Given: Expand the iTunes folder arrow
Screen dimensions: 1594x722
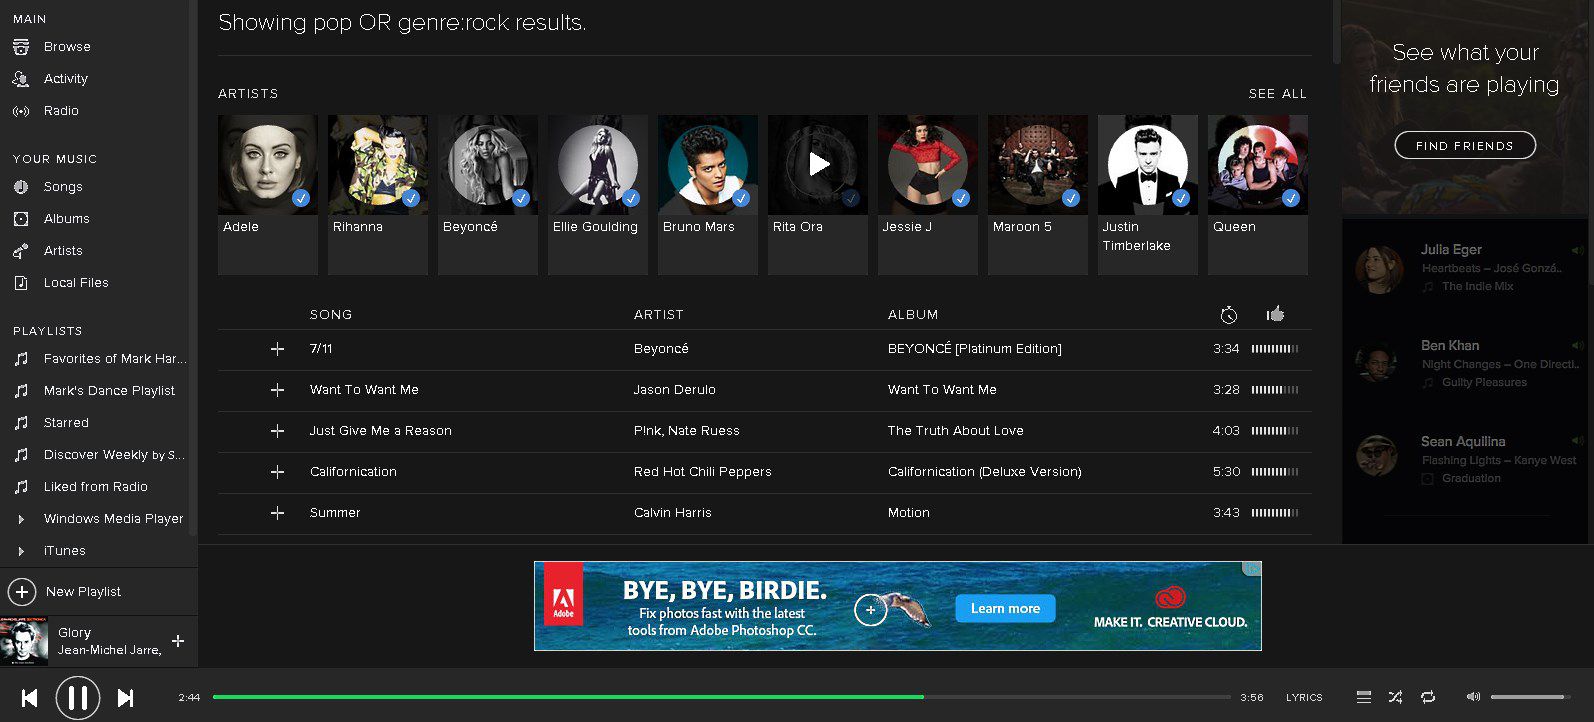Looking at the screenshot, I should pyautogui.click(x=21, y=551).
